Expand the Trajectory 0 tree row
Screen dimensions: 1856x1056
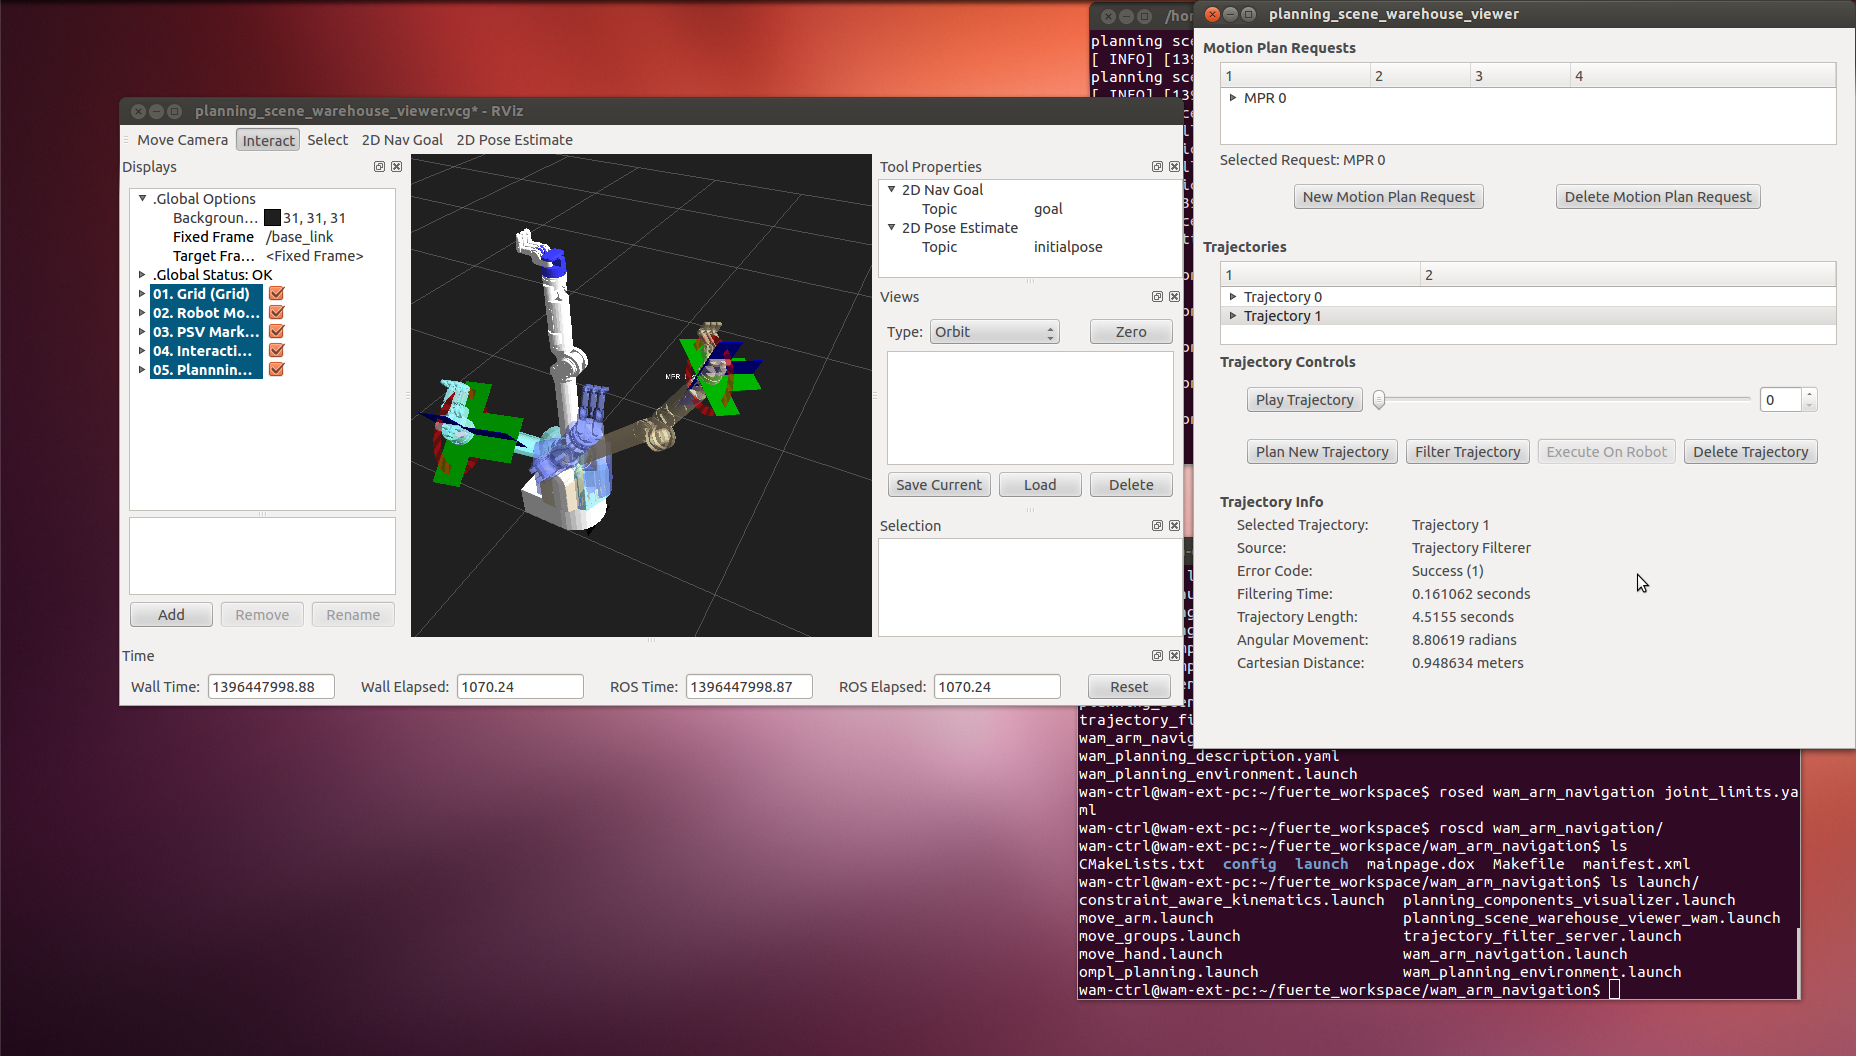point(1233,297)
